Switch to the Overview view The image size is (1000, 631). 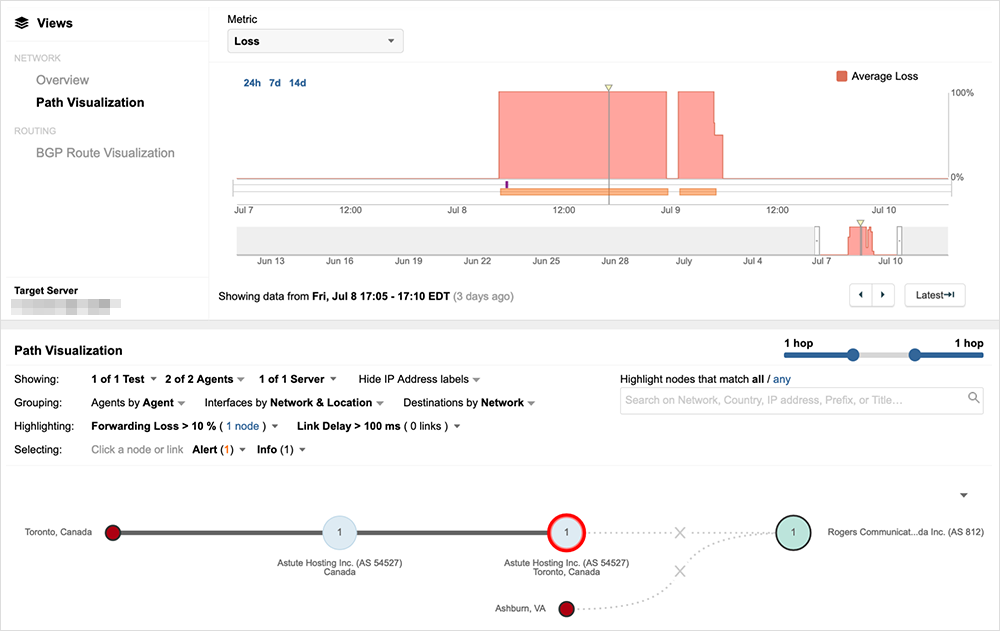[62, 80]
